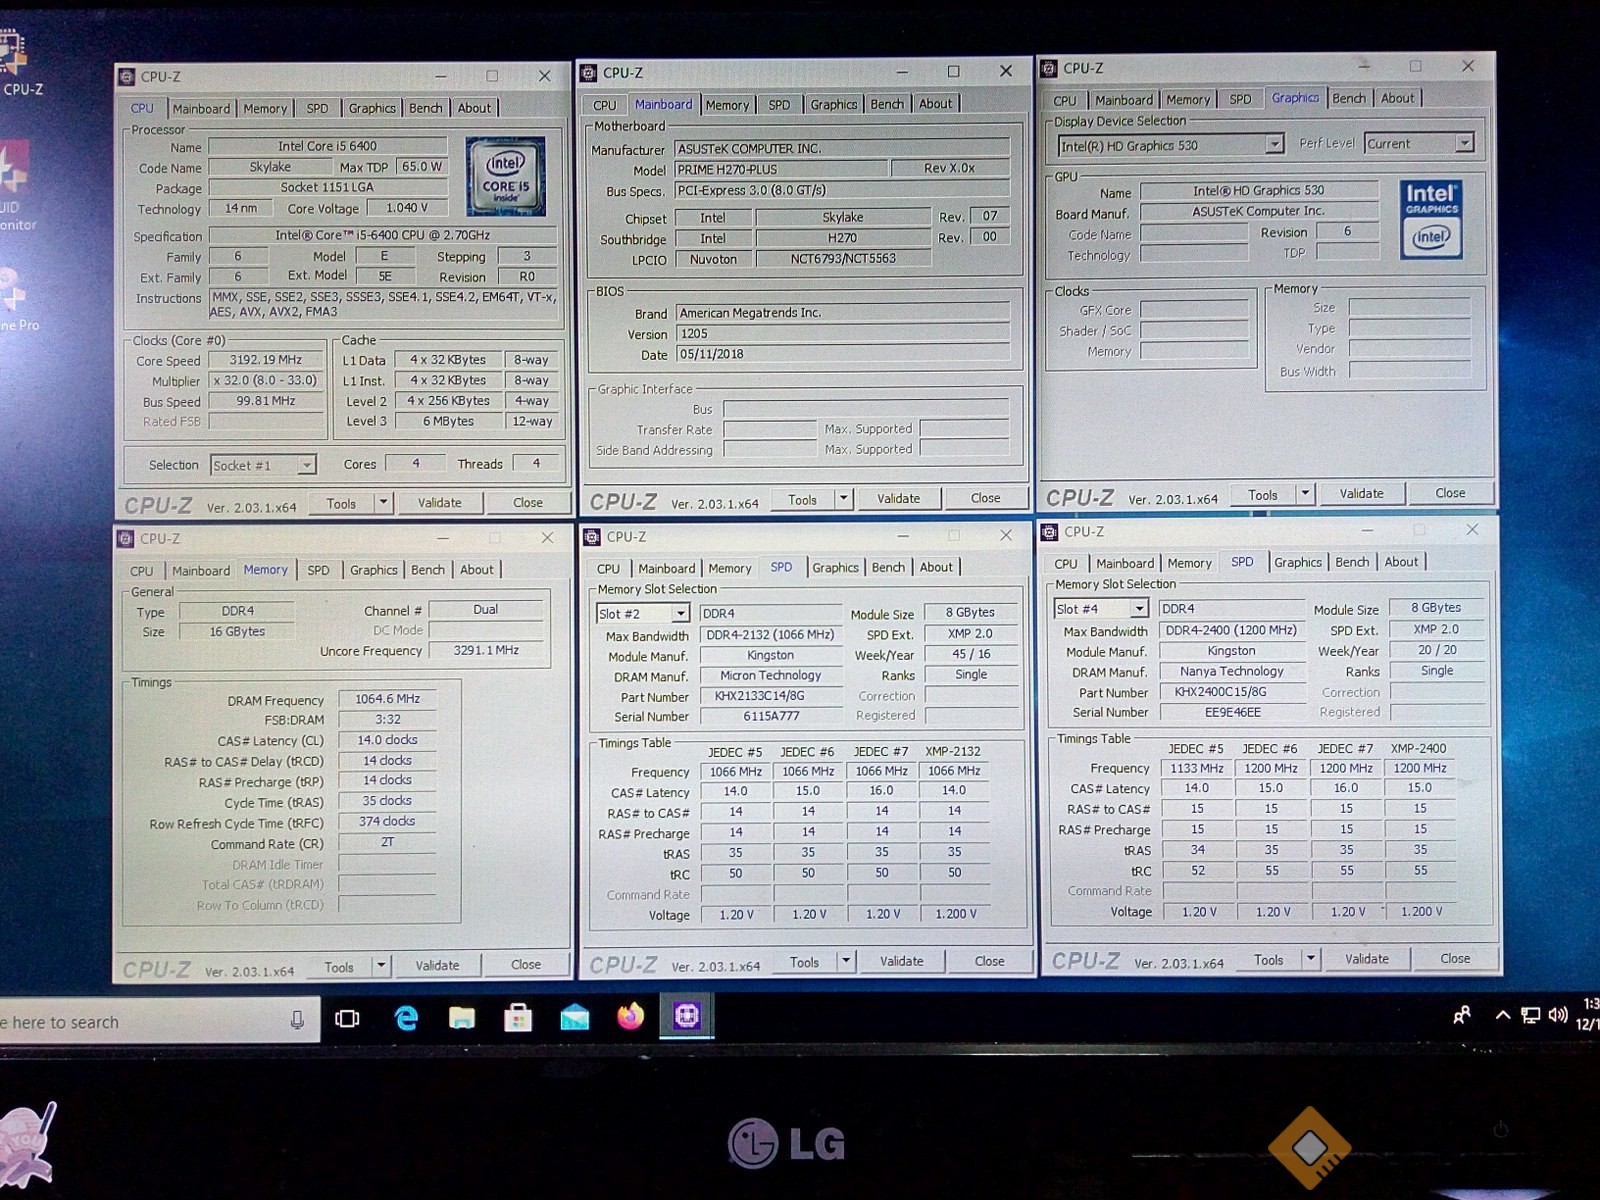Click the Name field Intel Core i5 6400

tap(328, 146)
